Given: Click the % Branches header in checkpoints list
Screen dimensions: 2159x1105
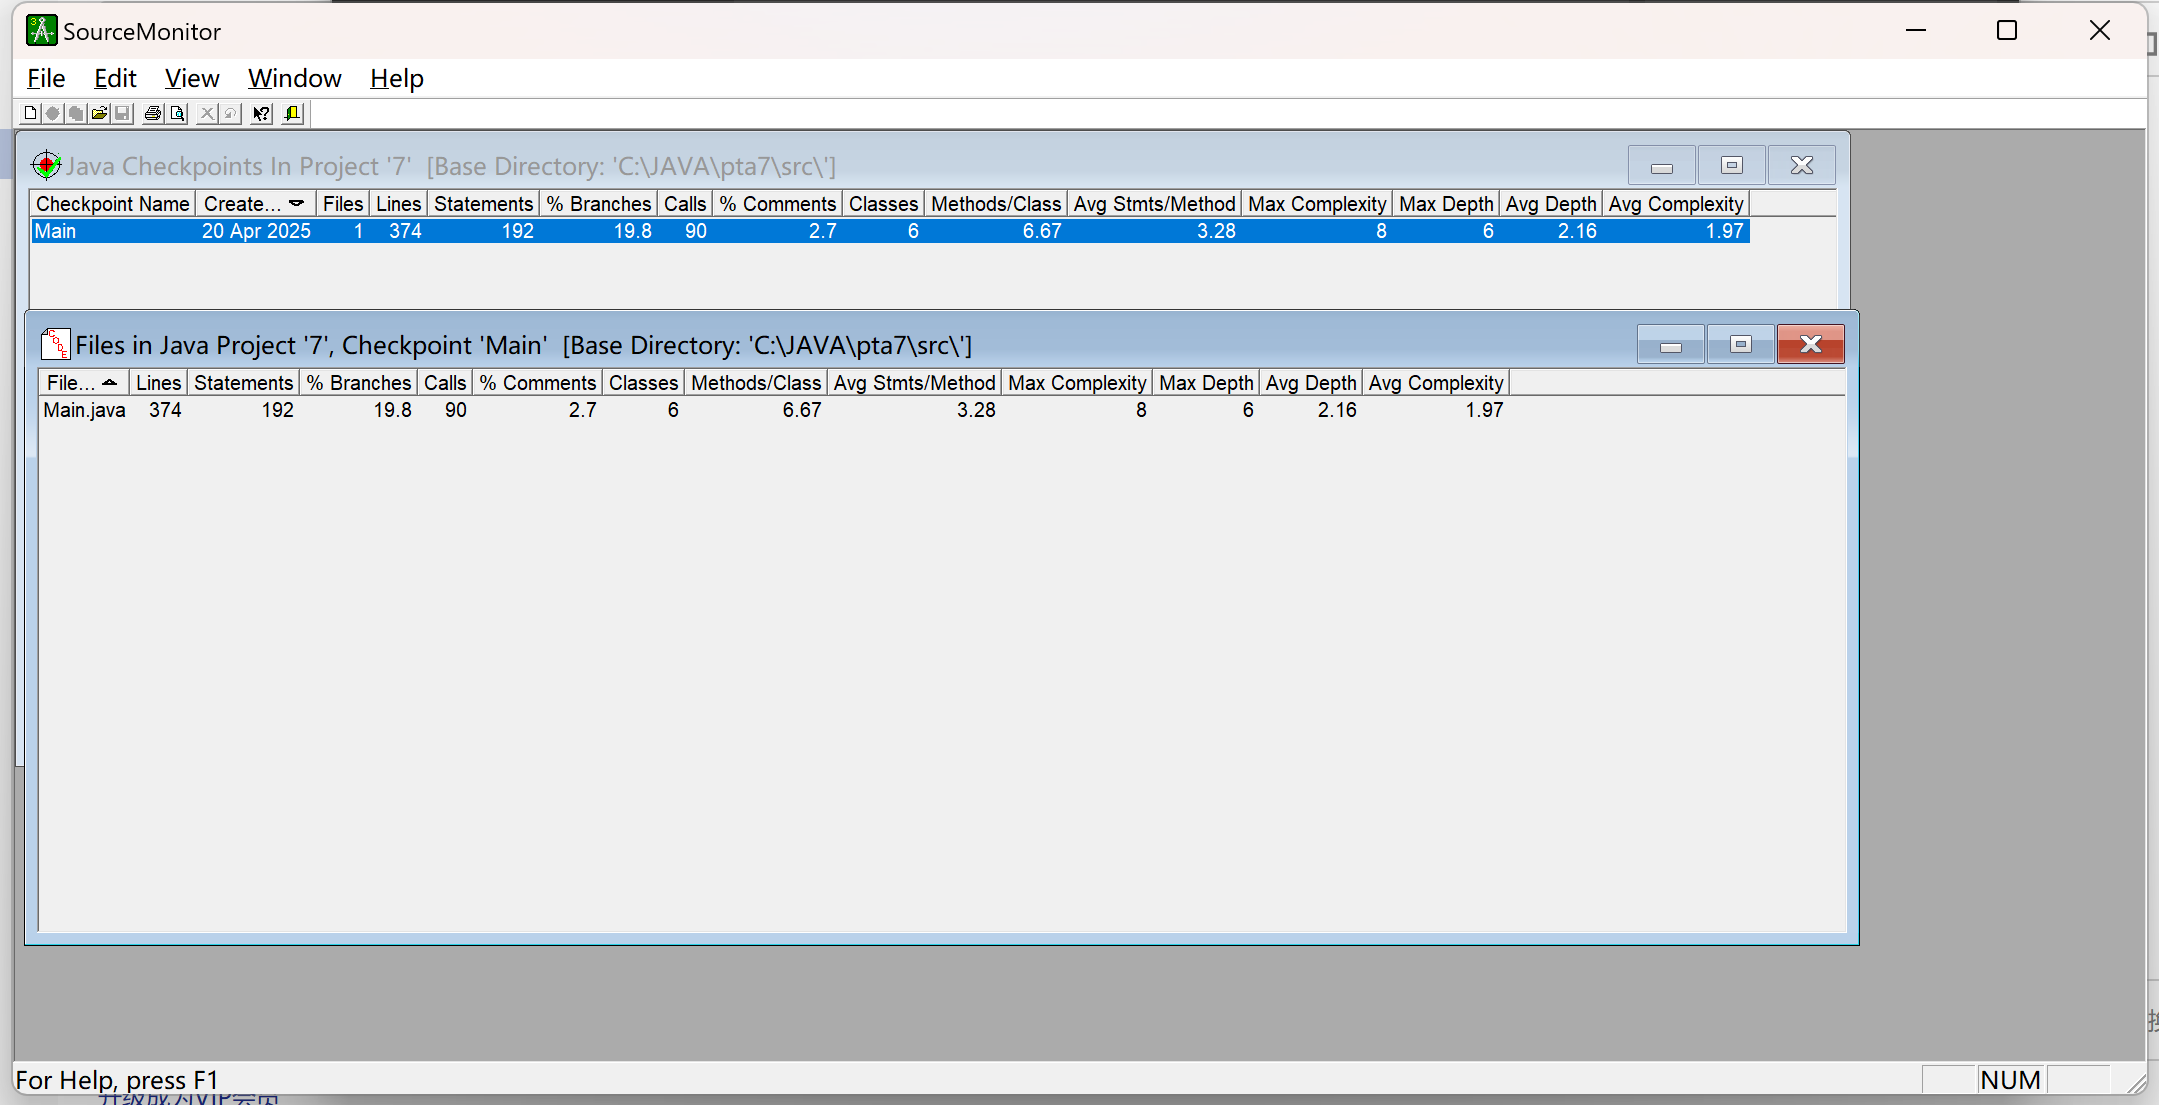Looking at the screenshot, I should [x=598, y=204].
